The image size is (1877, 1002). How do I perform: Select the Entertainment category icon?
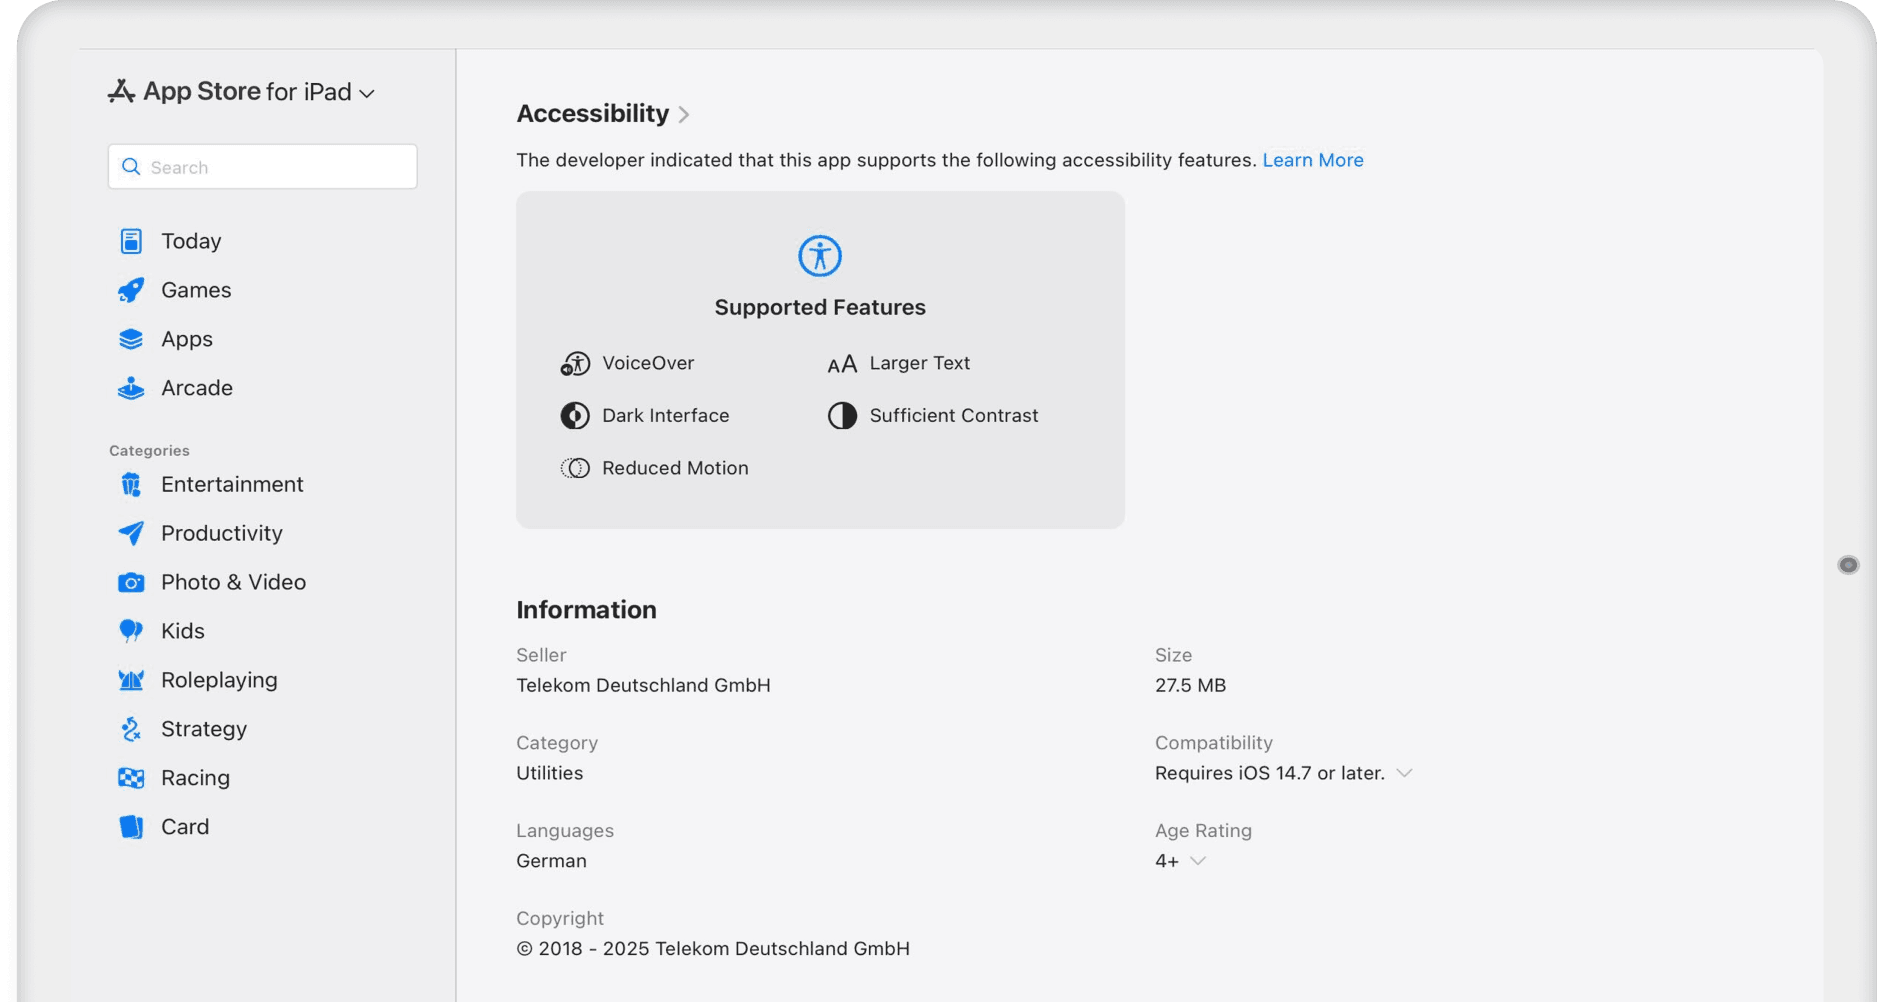[x=130, y=484]
